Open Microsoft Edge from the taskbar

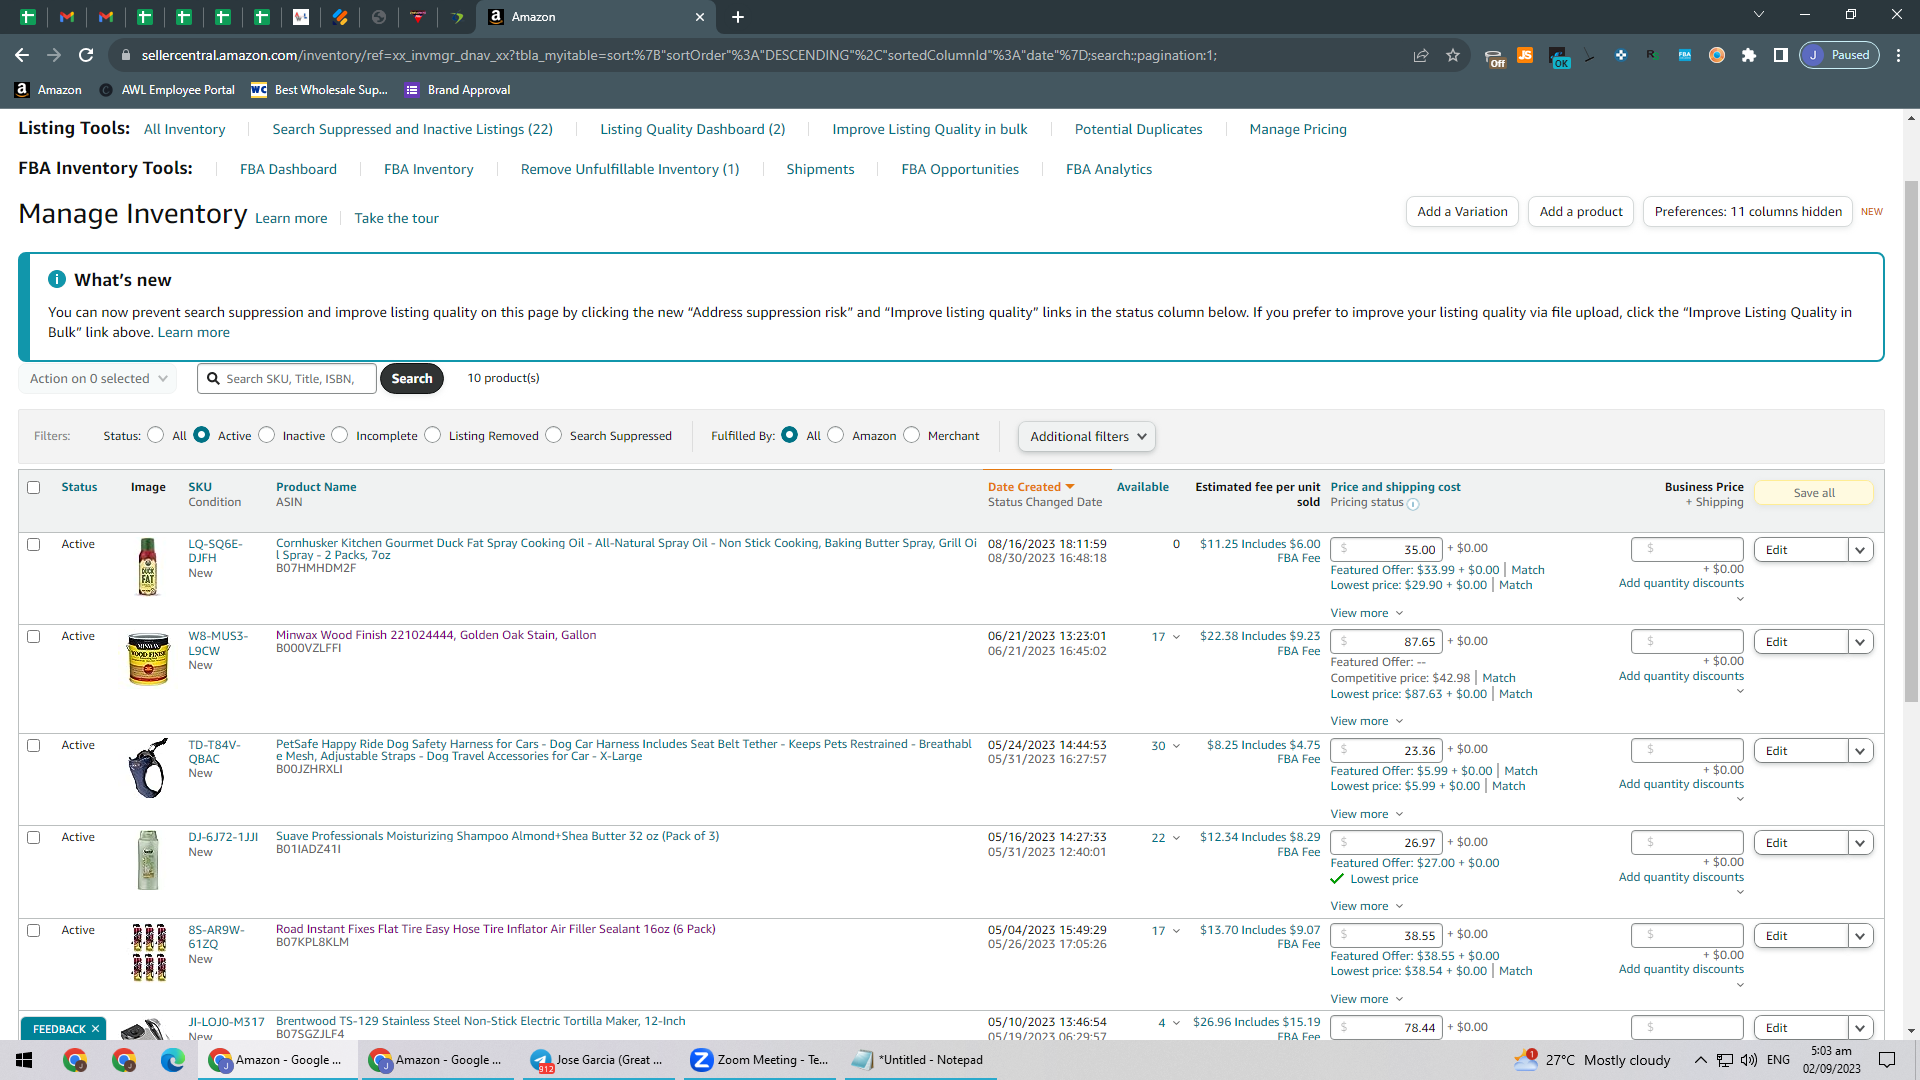(x=173, y=1060)
